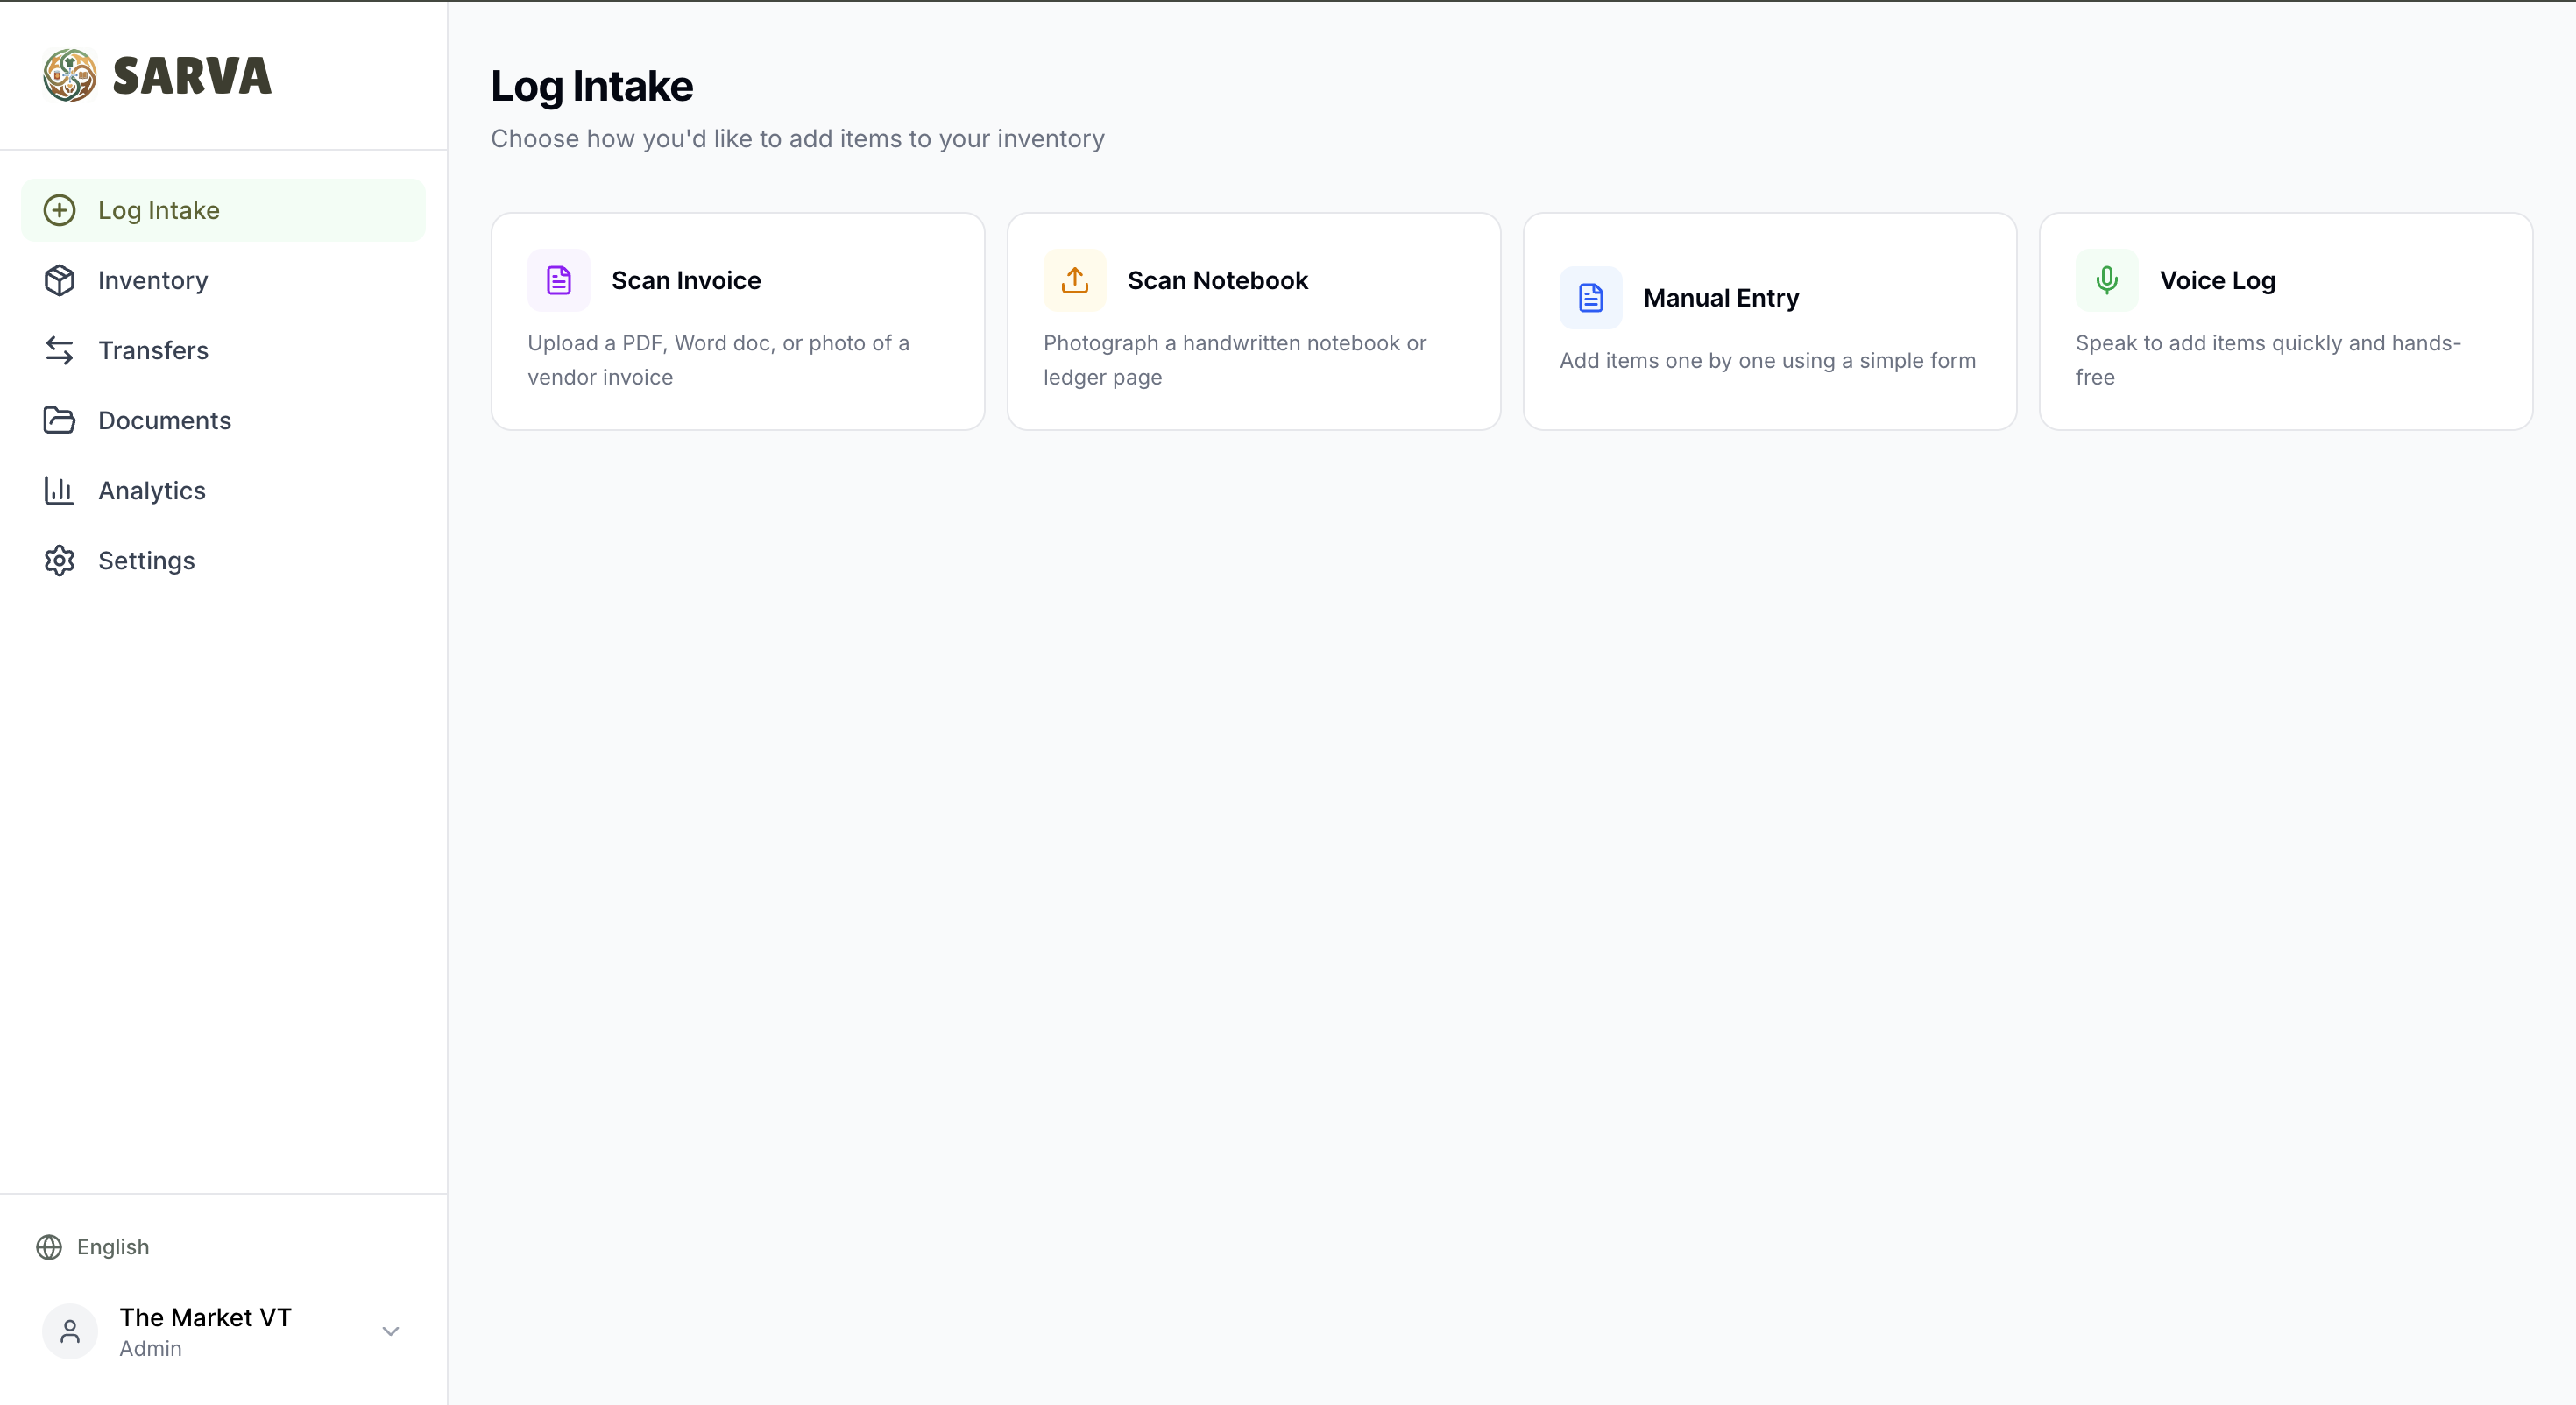Click the orange Scan Notebook upload icon
2576x1405 pixels.
click(x=1074, y=280)
